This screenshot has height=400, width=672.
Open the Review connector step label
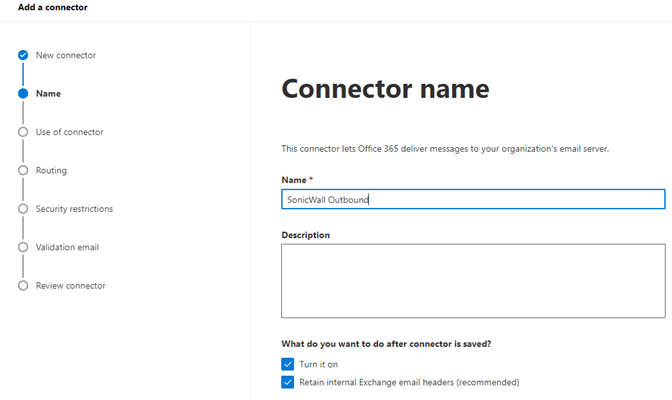tap(70, 286)
